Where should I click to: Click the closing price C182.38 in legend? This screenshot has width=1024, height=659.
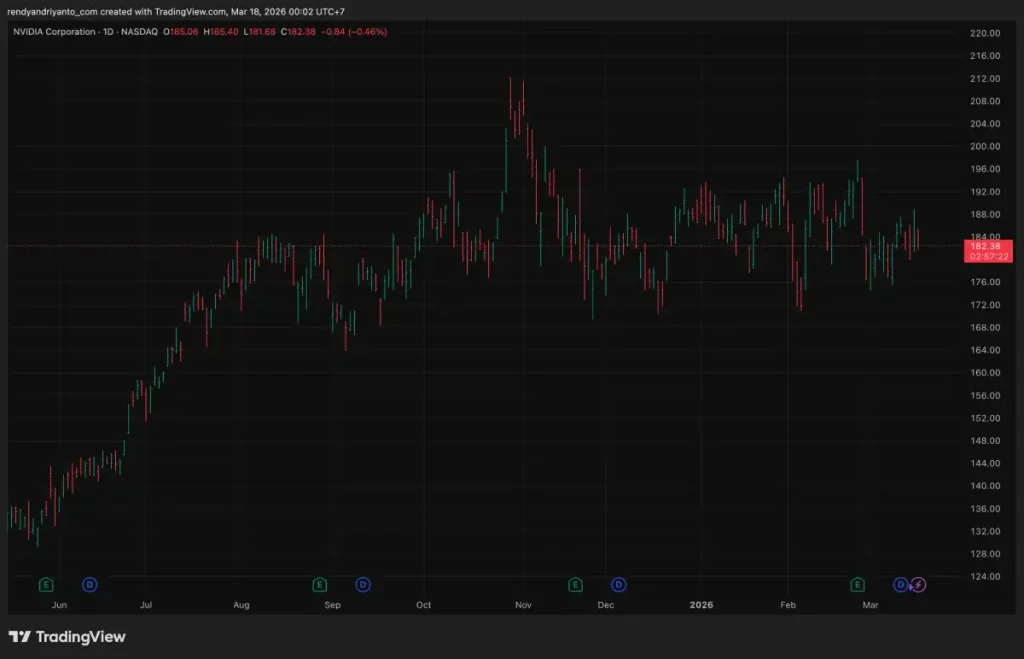tap(299, 32)
